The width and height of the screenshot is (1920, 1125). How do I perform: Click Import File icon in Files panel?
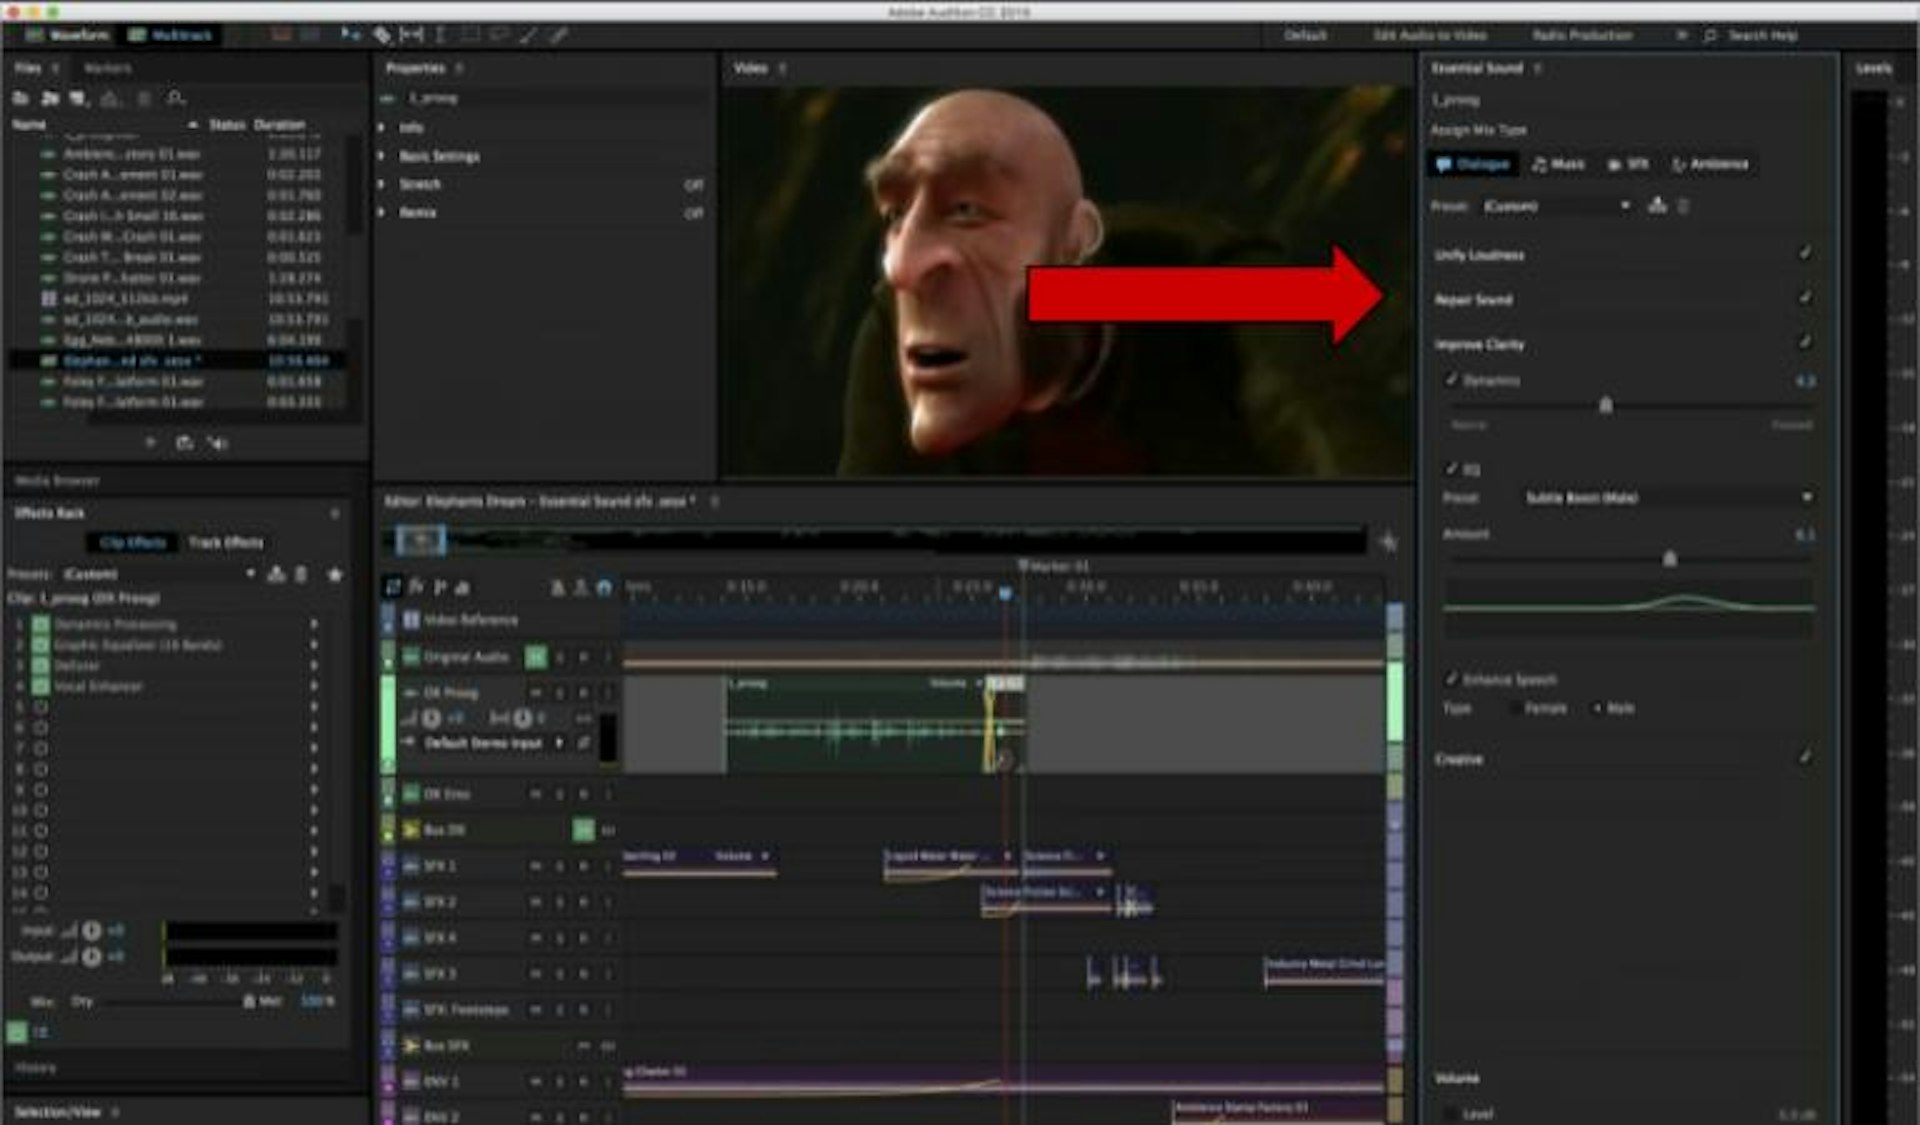pyautogui.click(x=50, y=98)
